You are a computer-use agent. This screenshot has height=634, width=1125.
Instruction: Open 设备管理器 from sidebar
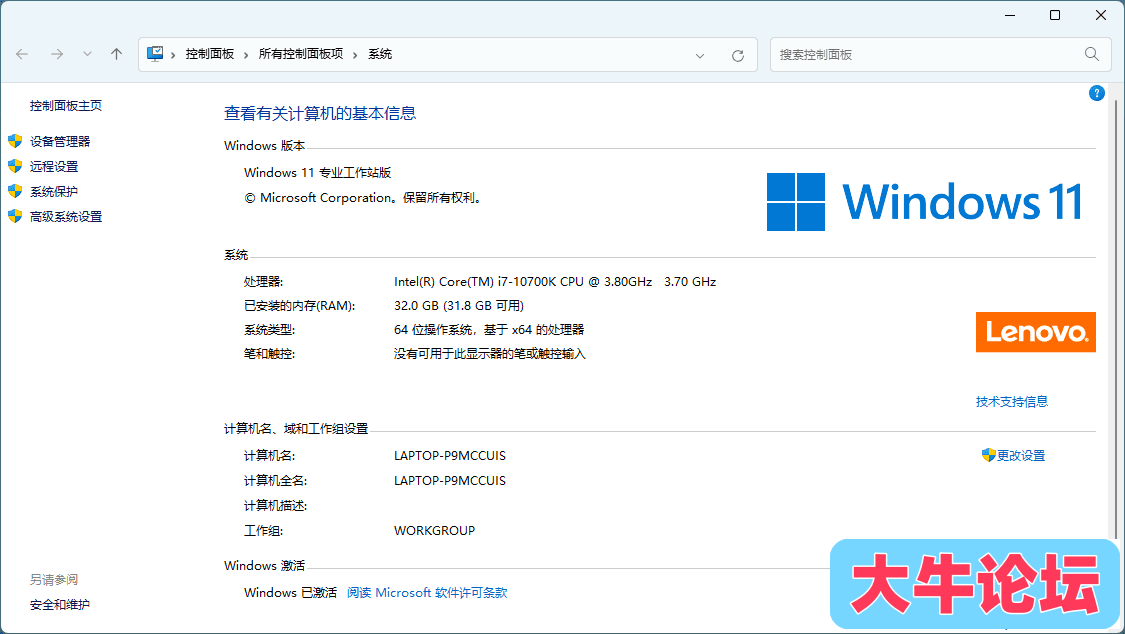60,141
